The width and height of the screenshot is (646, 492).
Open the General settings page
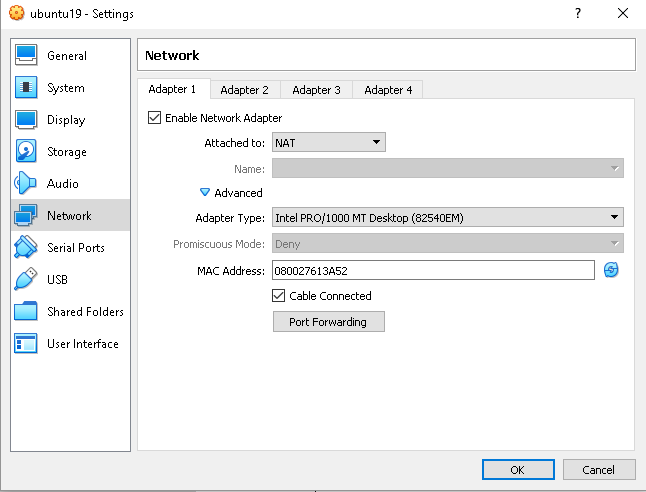tap(67, 56)
